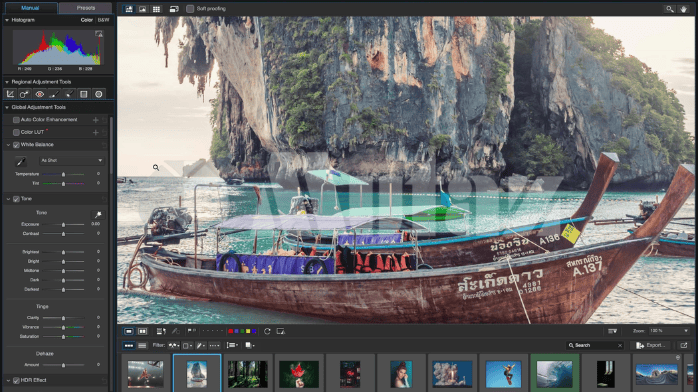This screenshot has width=698, height=392.
Task: Click the plus icon beside Color LUT
Action: [95, 132]
